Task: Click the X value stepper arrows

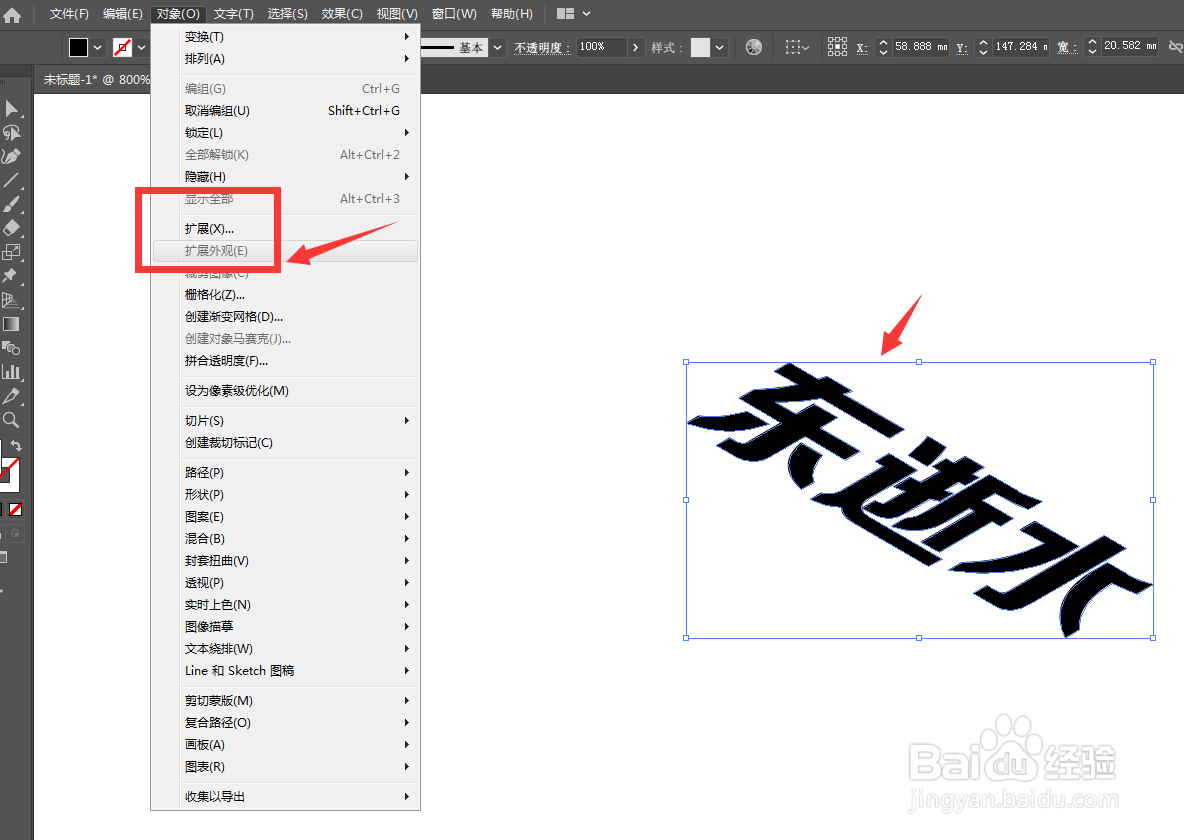Action: pyautogui.click(x=883, y=48)
